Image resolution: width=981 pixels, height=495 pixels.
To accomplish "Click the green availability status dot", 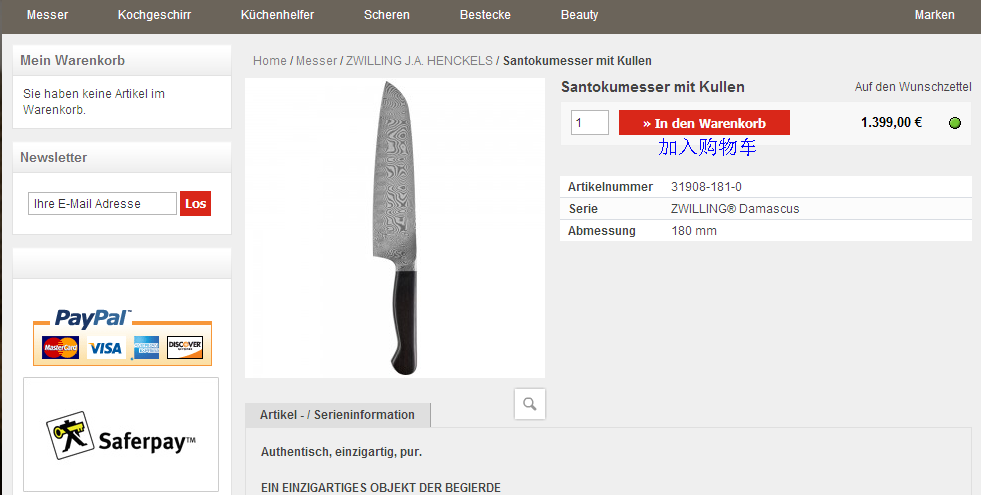I will click(955, 123).
